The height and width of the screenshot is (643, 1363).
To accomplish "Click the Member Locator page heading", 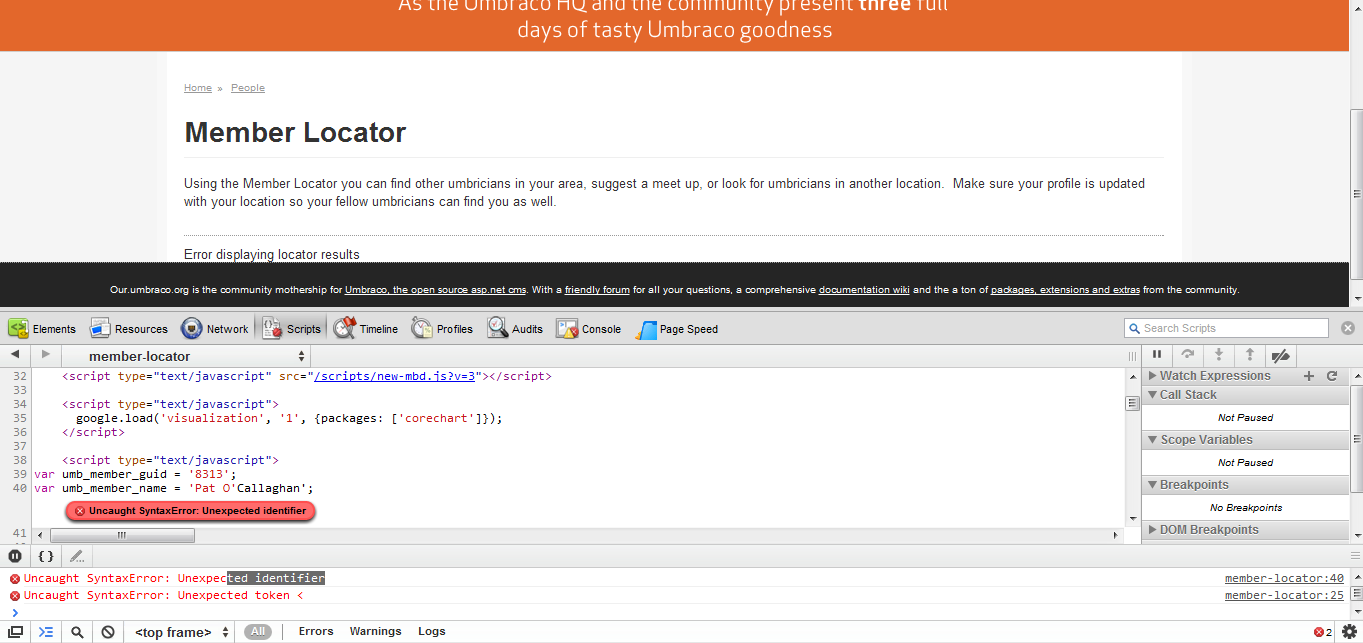I will pos(295,132).
